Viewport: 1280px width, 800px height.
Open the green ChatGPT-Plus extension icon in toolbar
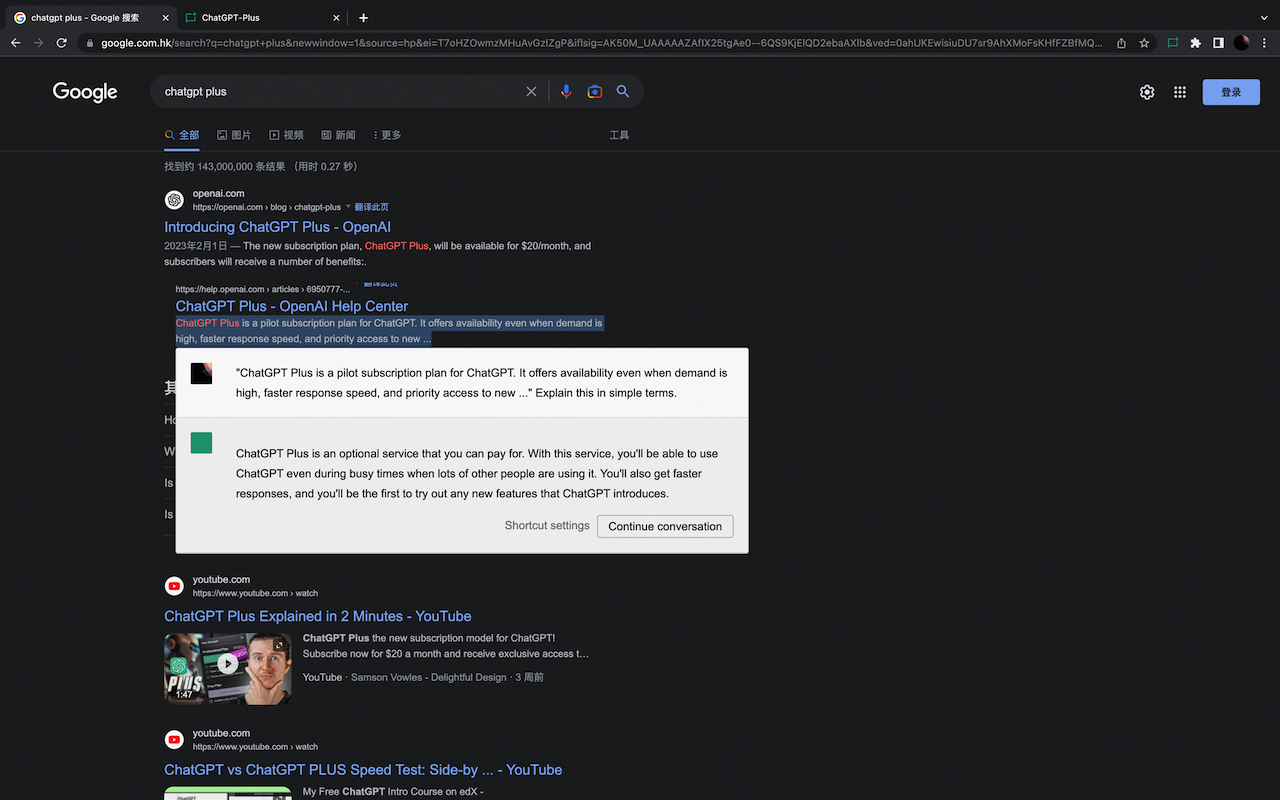coord(1172,43)
